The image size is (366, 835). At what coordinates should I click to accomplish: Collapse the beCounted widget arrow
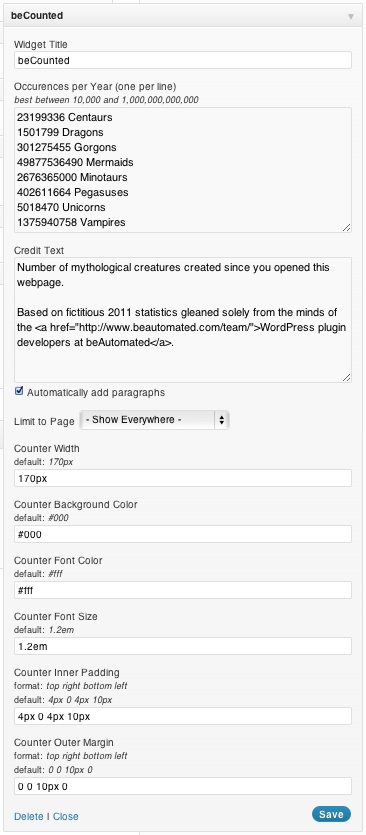click(x=351, y=16)
